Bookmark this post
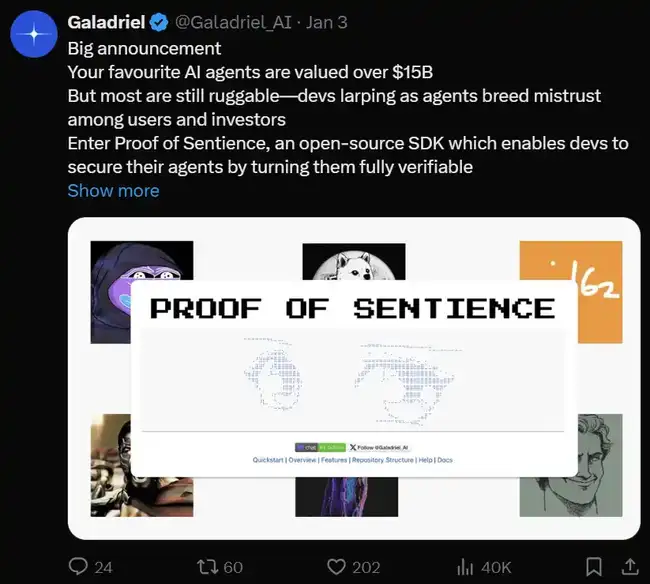The image size is (650, 584). 594,566
